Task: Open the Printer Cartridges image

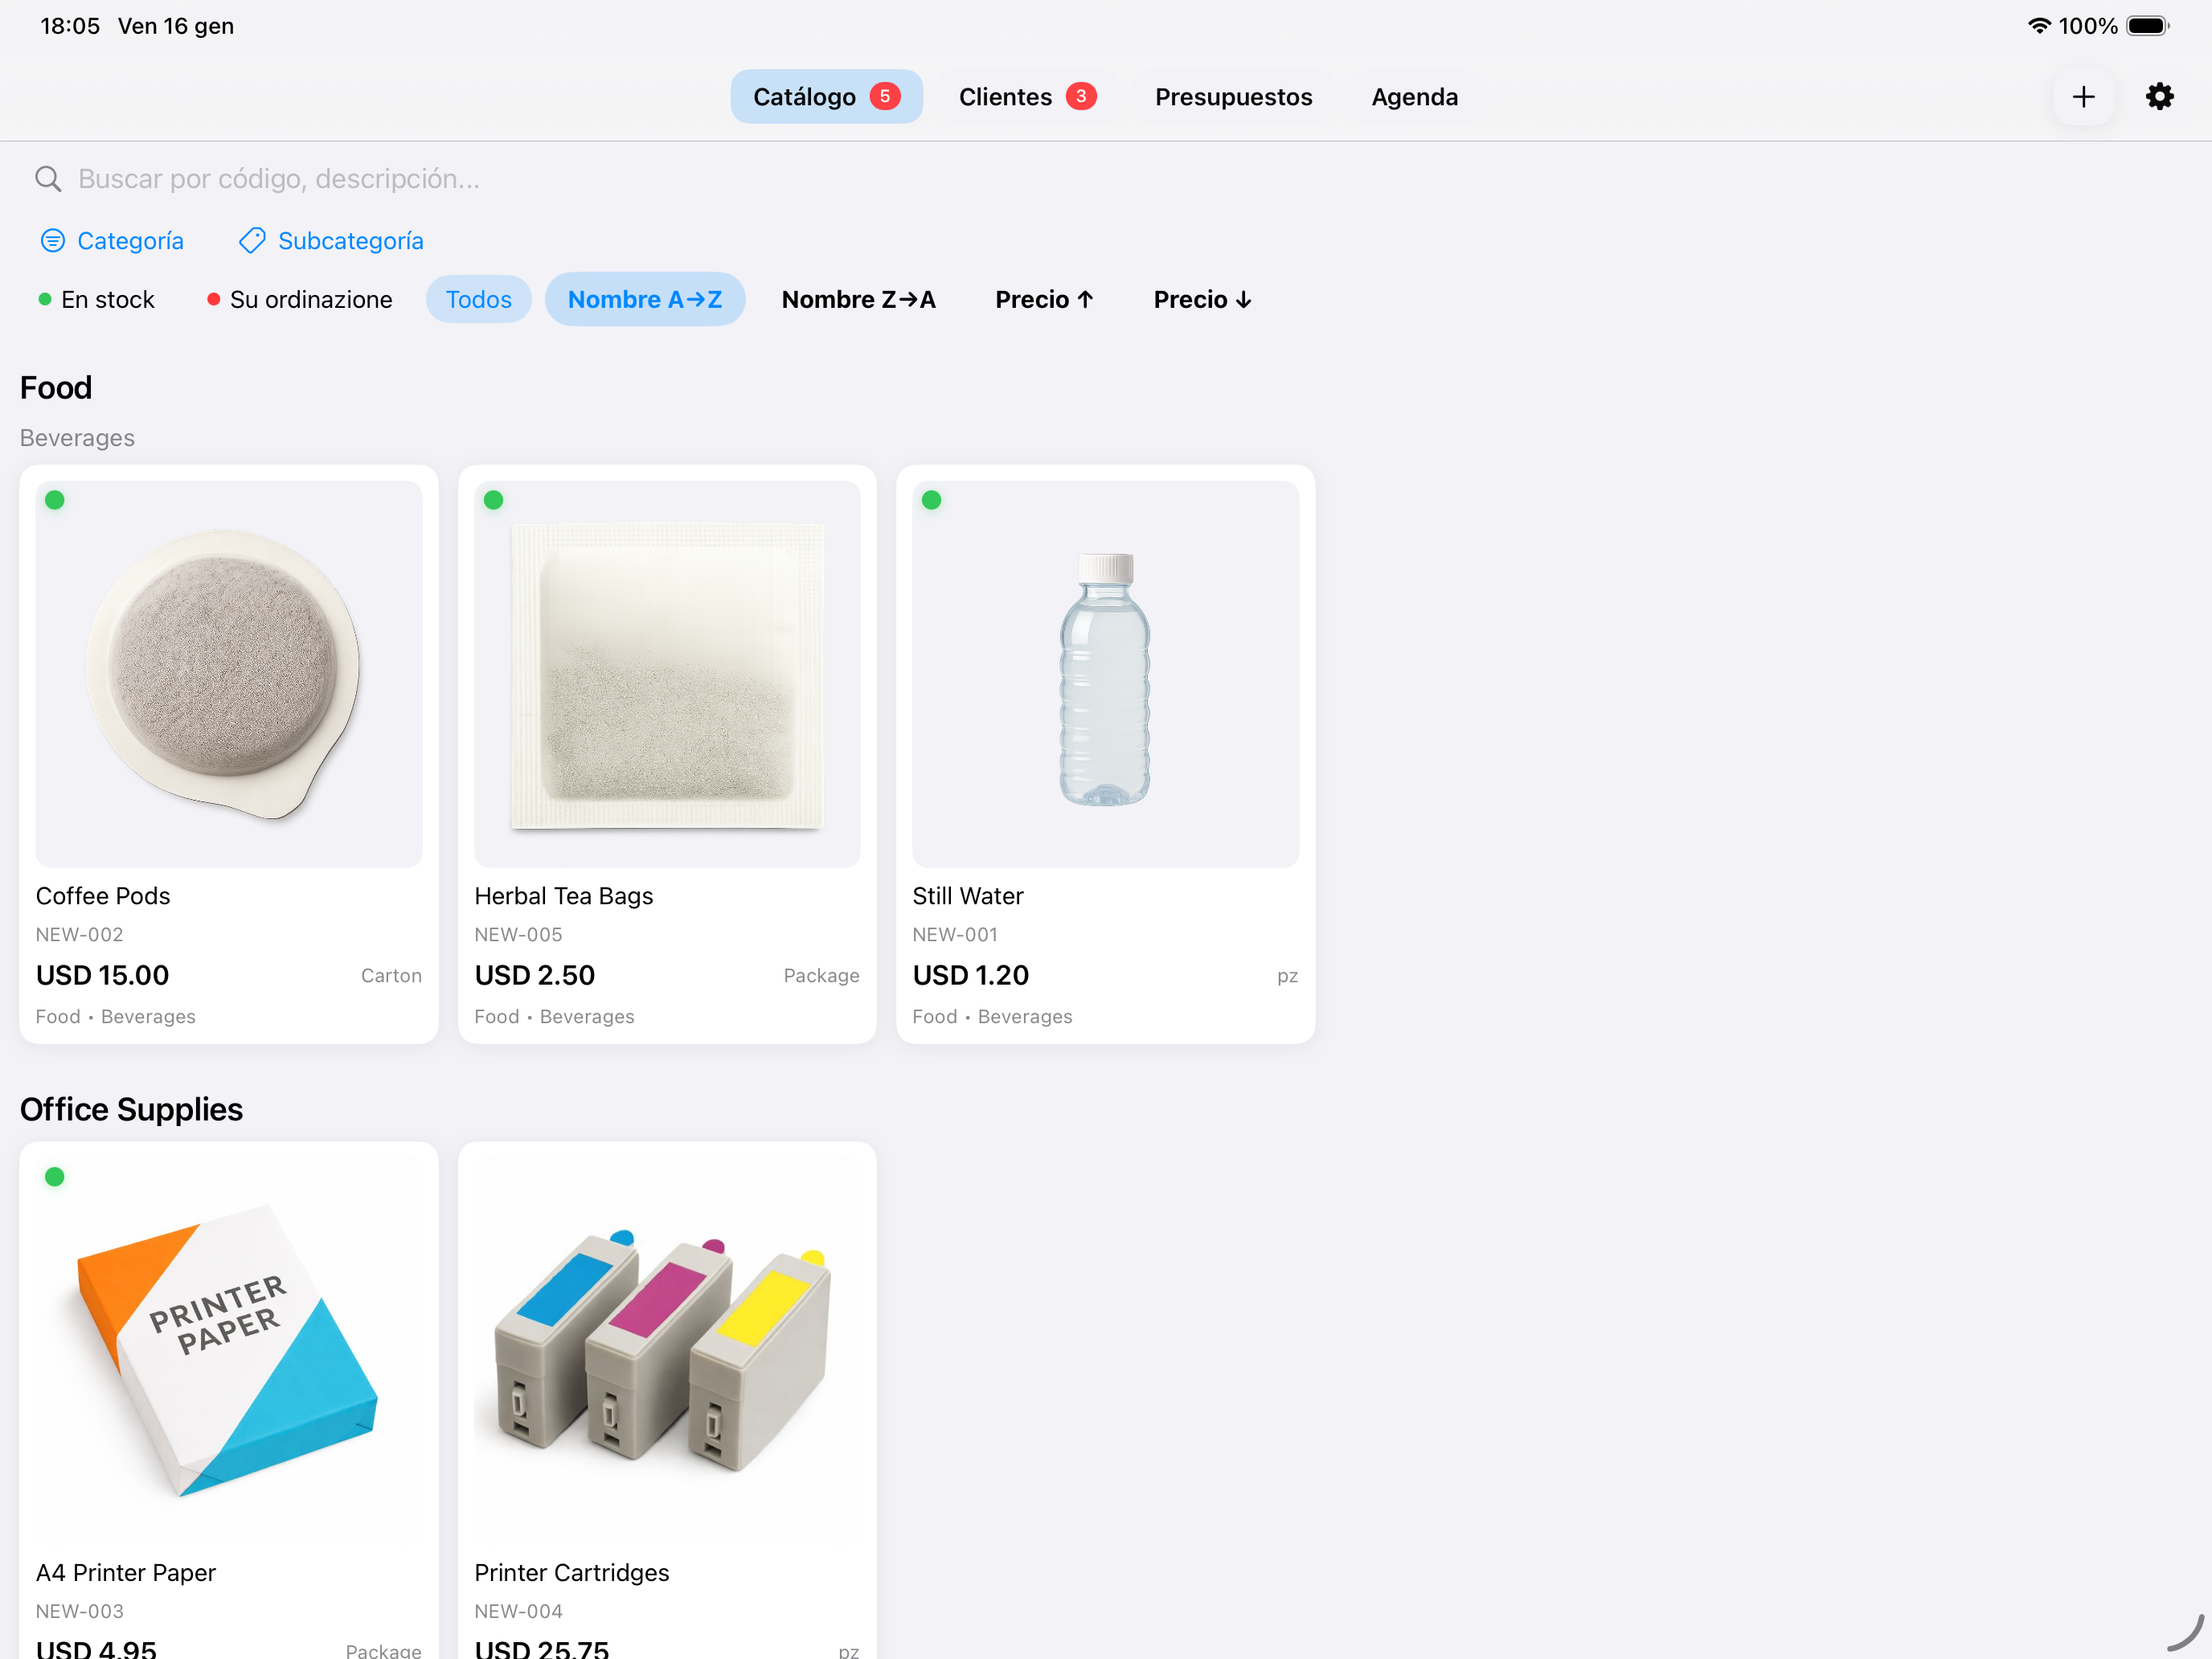Action: (x=667, y=1351)
